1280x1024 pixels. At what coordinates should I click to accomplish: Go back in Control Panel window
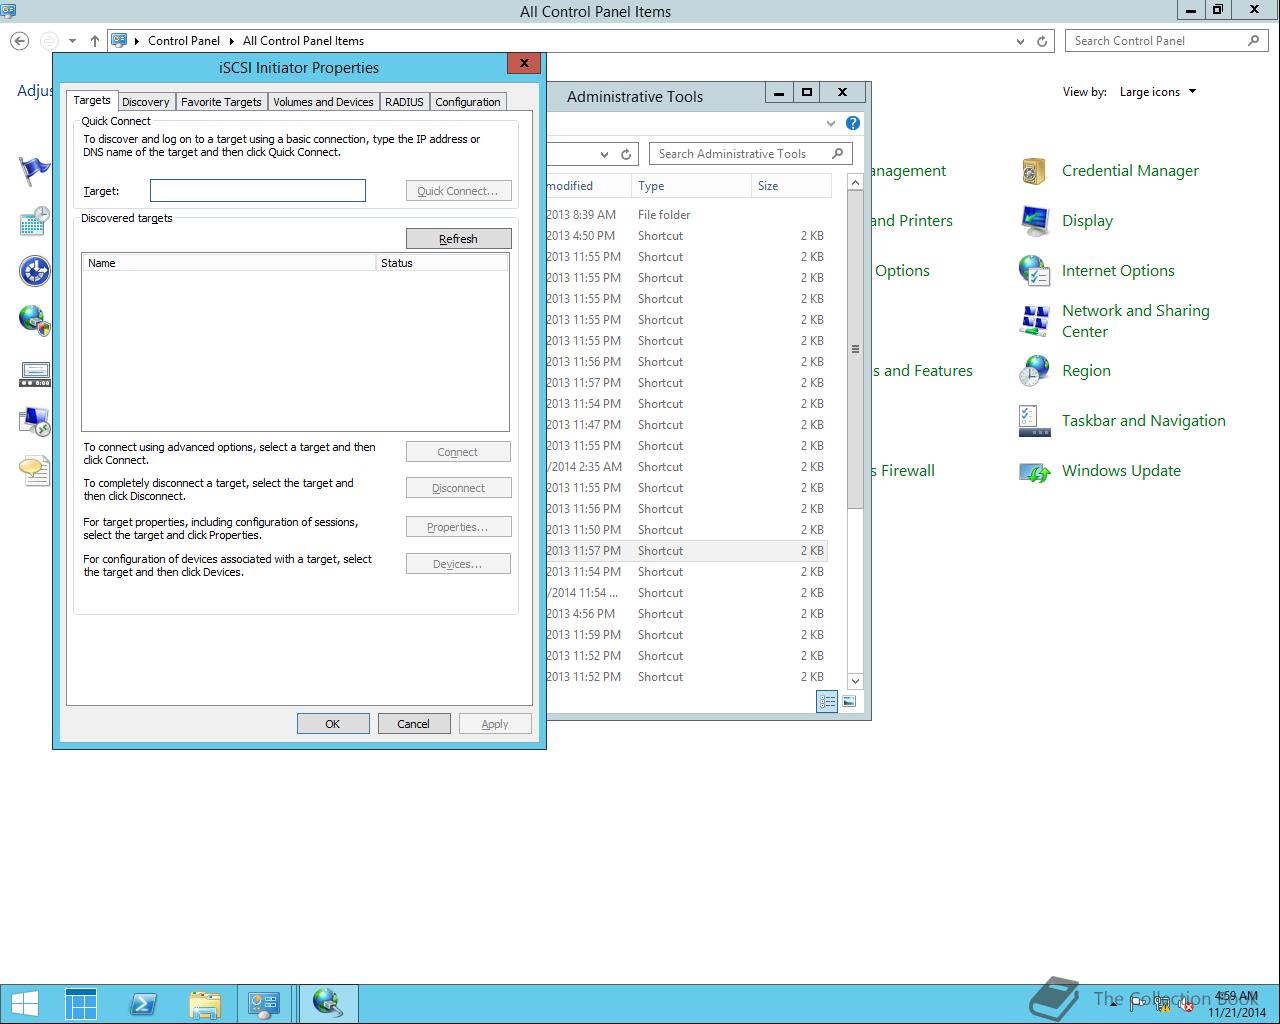pyautogui.click(x=19, y=41)
